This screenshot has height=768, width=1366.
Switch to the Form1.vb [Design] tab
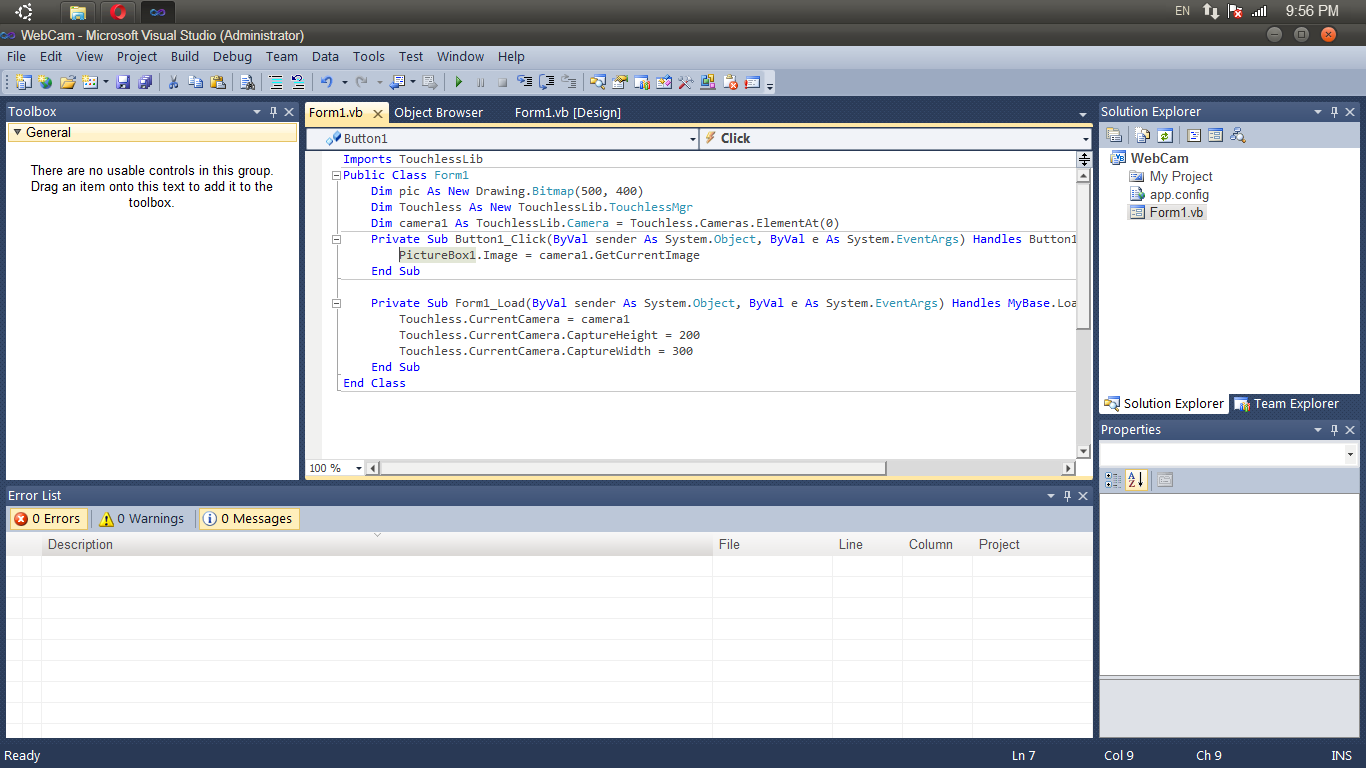[x=567, y=112]
